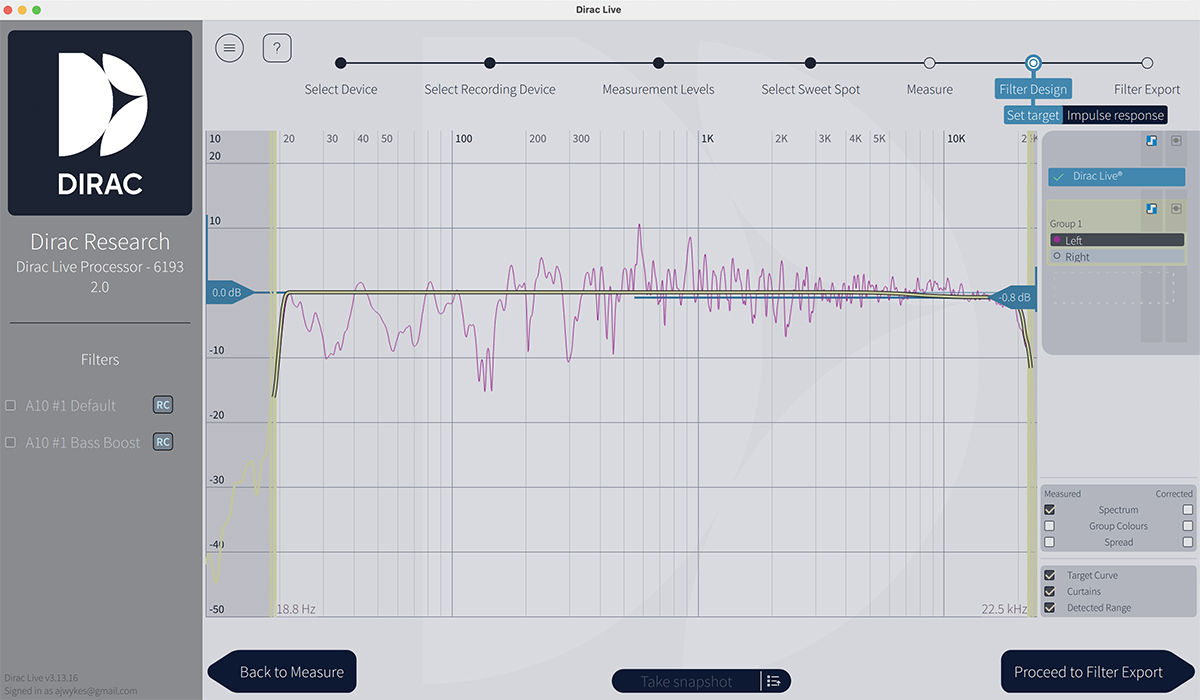This screenshot has height=700, width=1200.
Task: Open the hamburger menu icon
Action: (229, 47)
